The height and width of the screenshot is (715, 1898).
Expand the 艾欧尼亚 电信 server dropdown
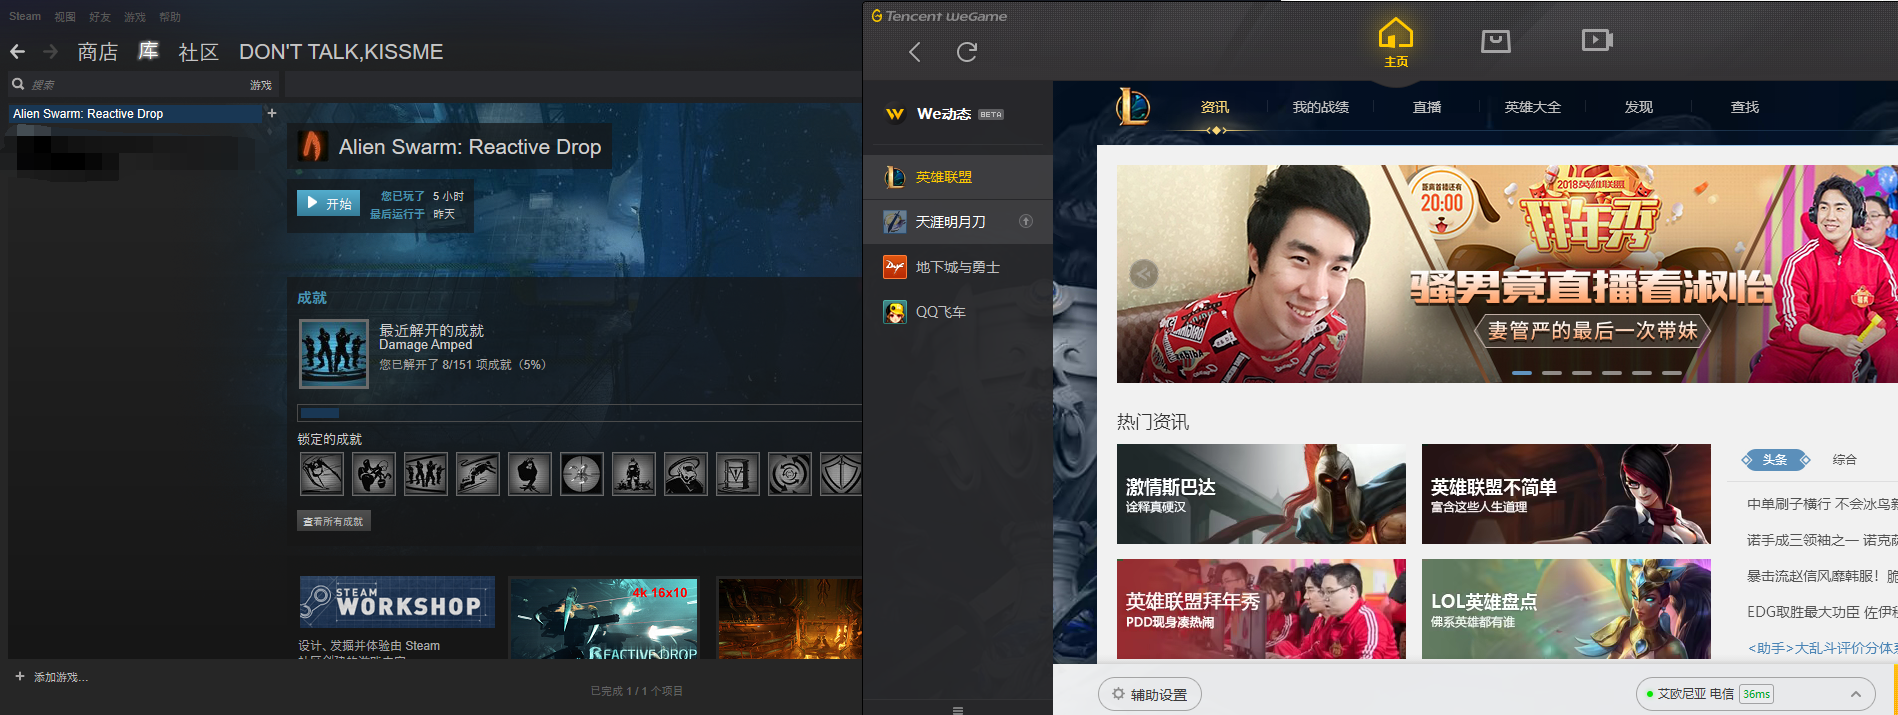pos(1856,694)
